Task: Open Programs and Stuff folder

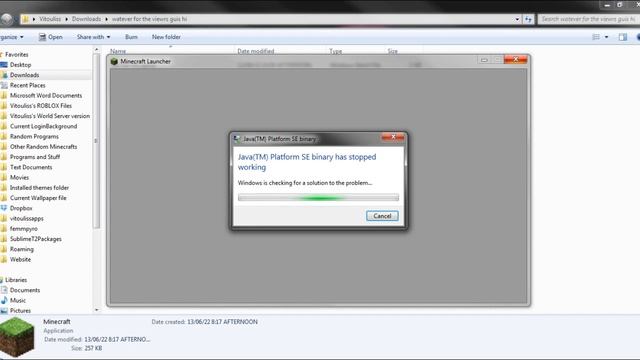Action: (35, 157)
